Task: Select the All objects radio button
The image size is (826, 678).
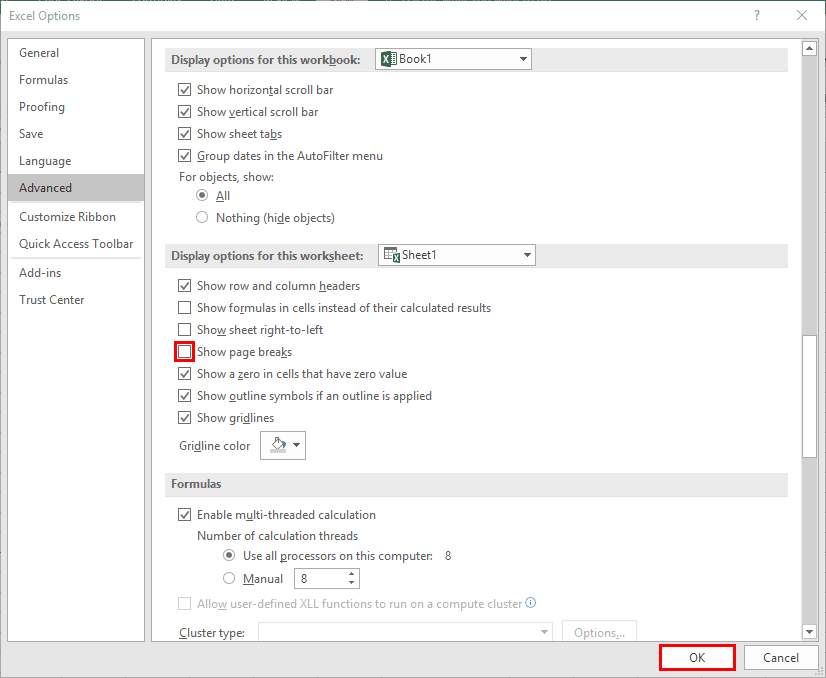Action: point(202,195)
